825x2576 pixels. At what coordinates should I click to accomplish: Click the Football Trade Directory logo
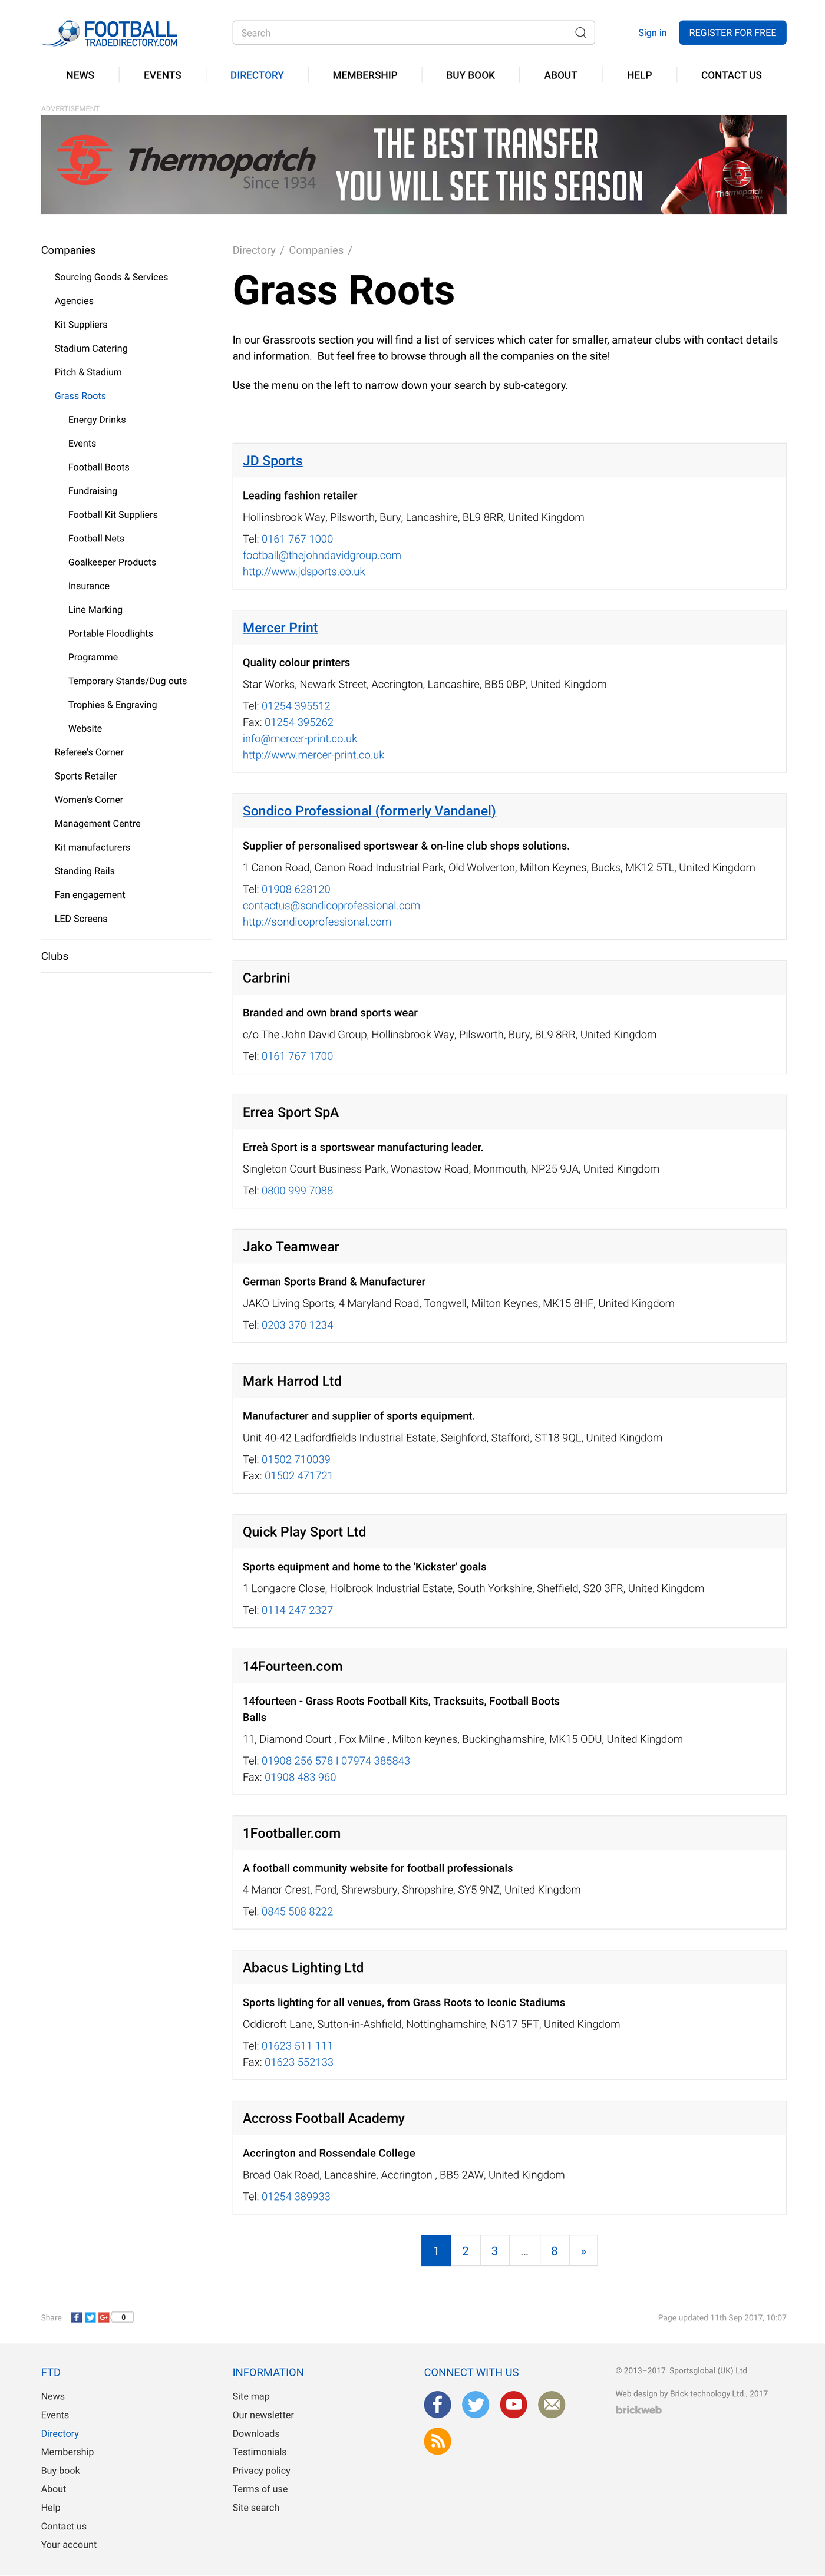pyautogui.click(x=110, y=33)
